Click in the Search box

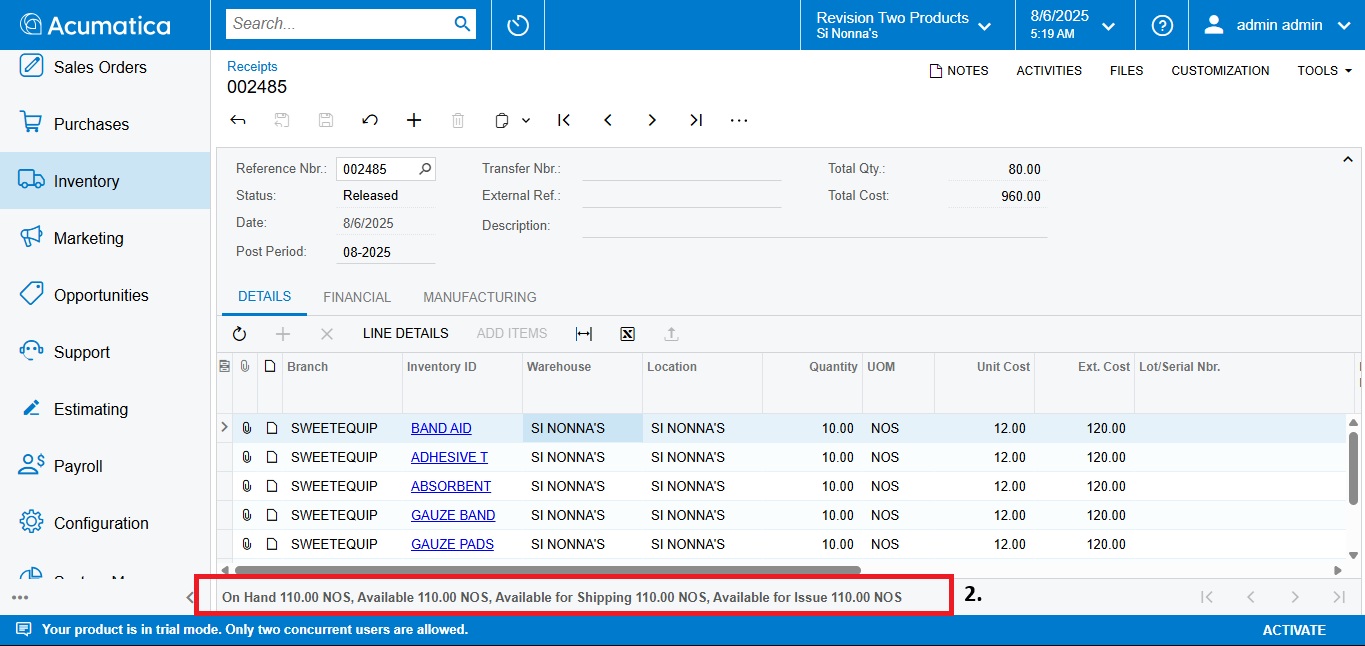click(338, 24)
